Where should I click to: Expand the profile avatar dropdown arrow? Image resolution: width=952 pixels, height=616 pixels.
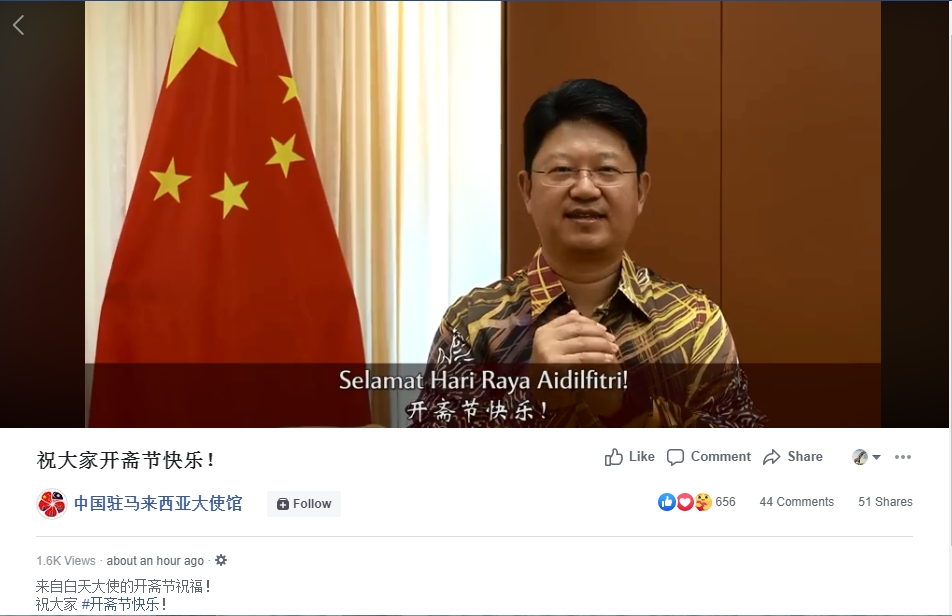point(876,457)
